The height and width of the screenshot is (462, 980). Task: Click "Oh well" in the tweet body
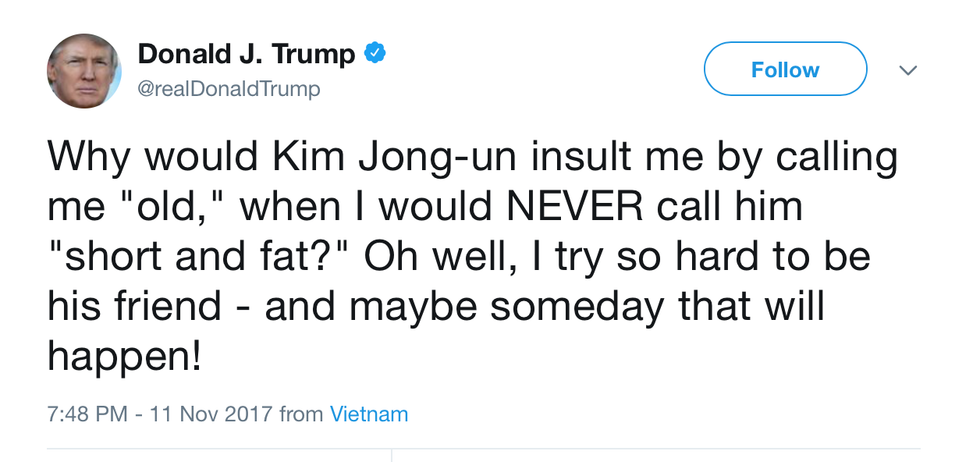click(432, 257)
